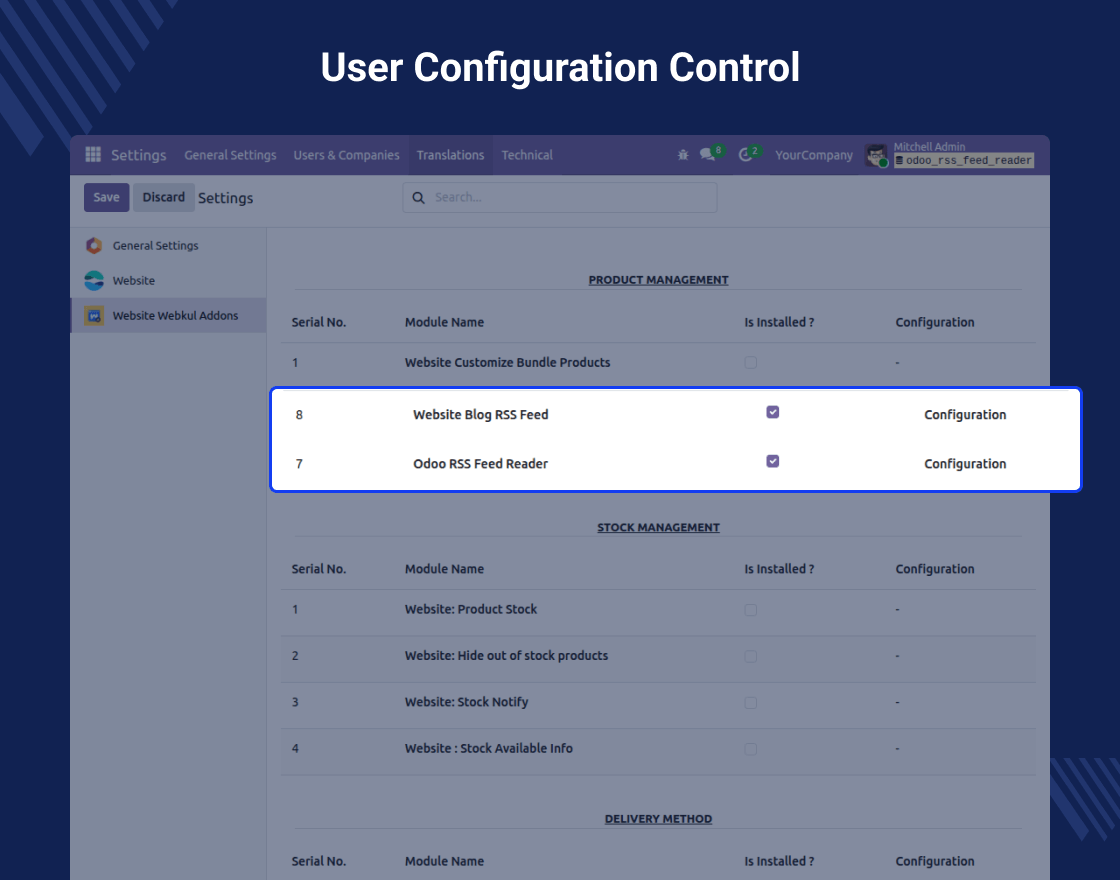This screenshot has height=880, width=1120.
Task: Open the activities clock icon
Action: point(745,155)
